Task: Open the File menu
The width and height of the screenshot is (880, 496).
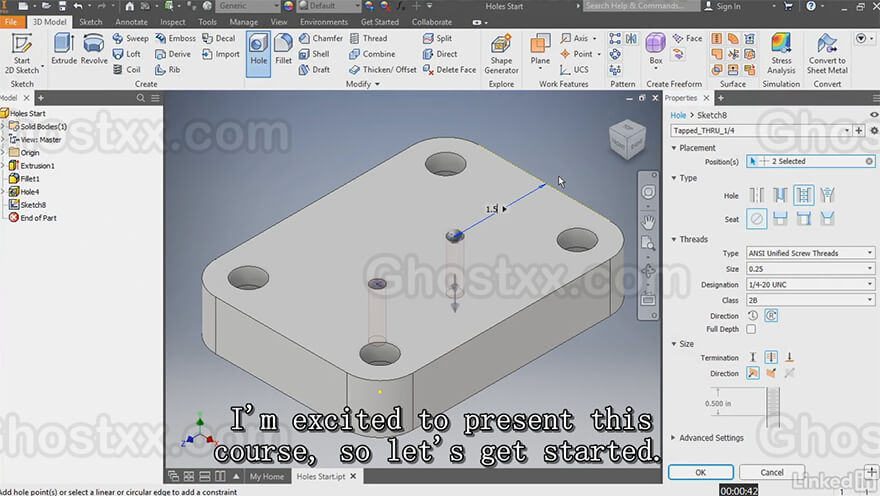Action: tap(11, 22)
